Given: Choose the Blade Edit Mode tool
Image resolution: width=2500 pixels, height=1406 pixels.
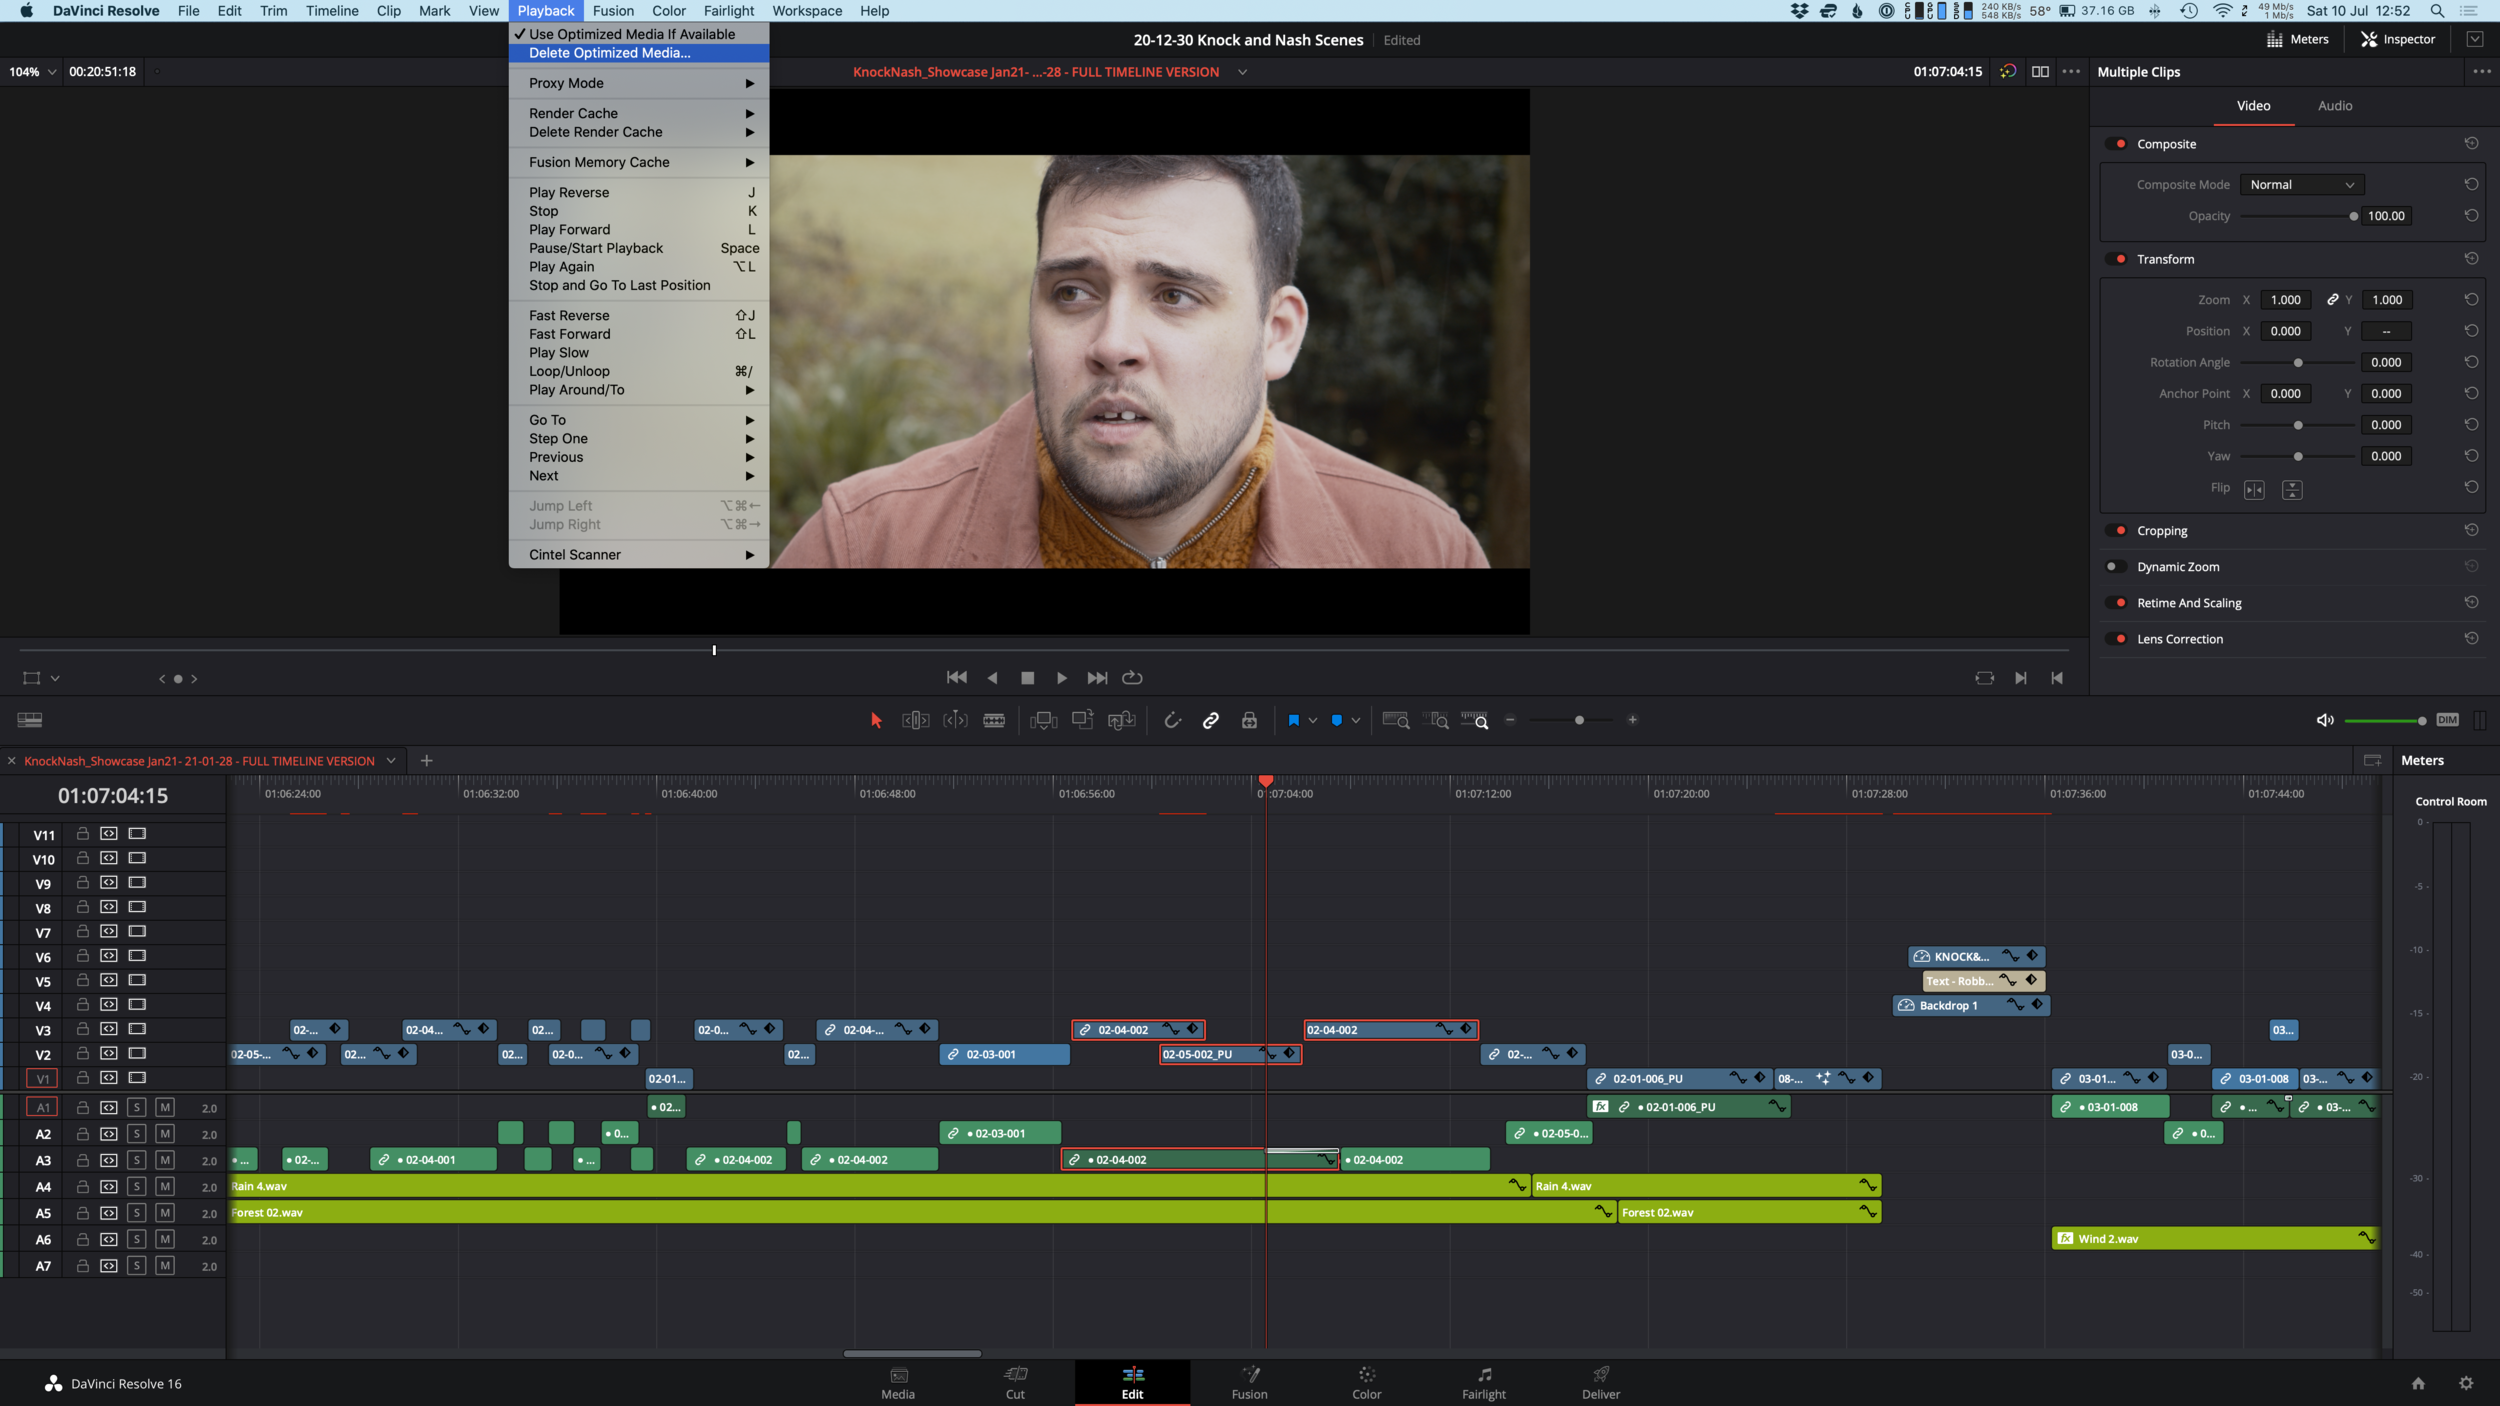Looking at the screenshot, I should tap(994, 720).
